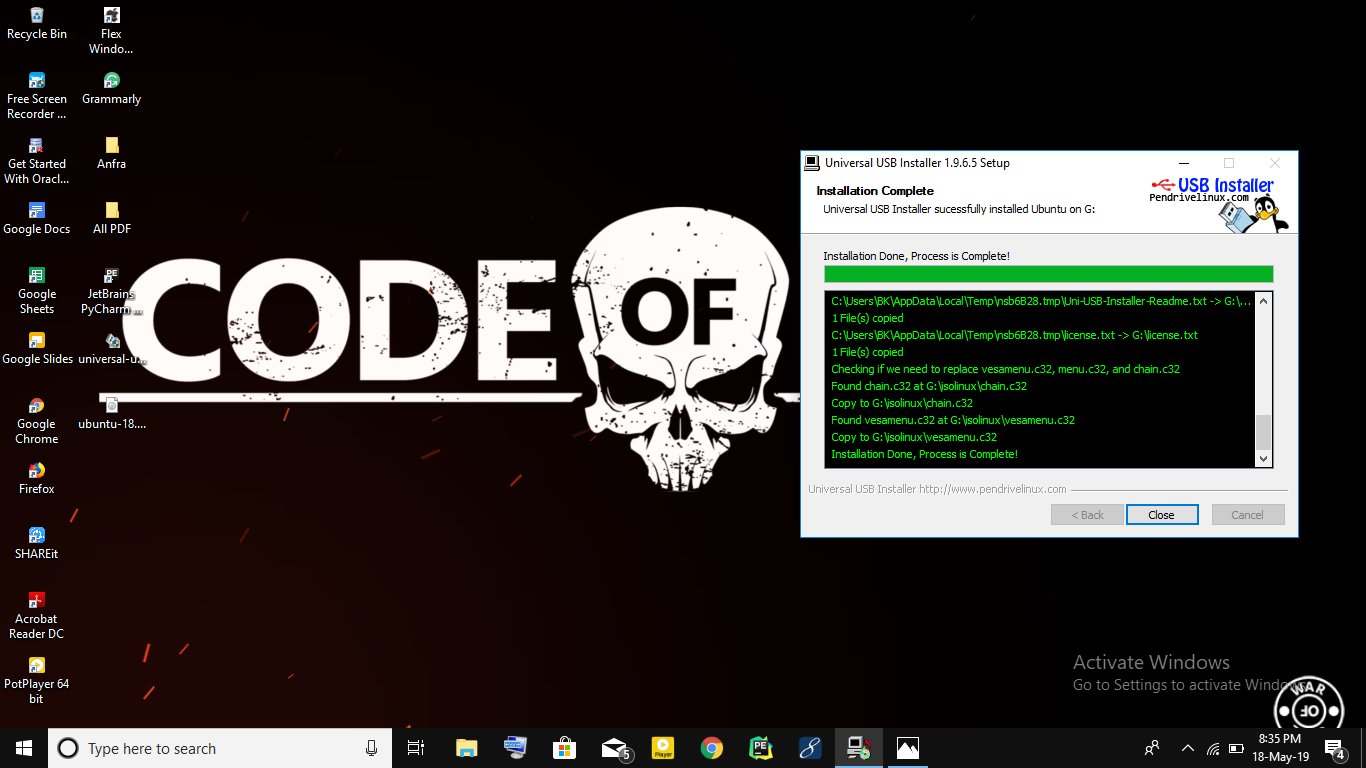Select Uni-USB-Installer-Readme.txt log line
Screen dimensions: 1366x768
(1040, 301)
